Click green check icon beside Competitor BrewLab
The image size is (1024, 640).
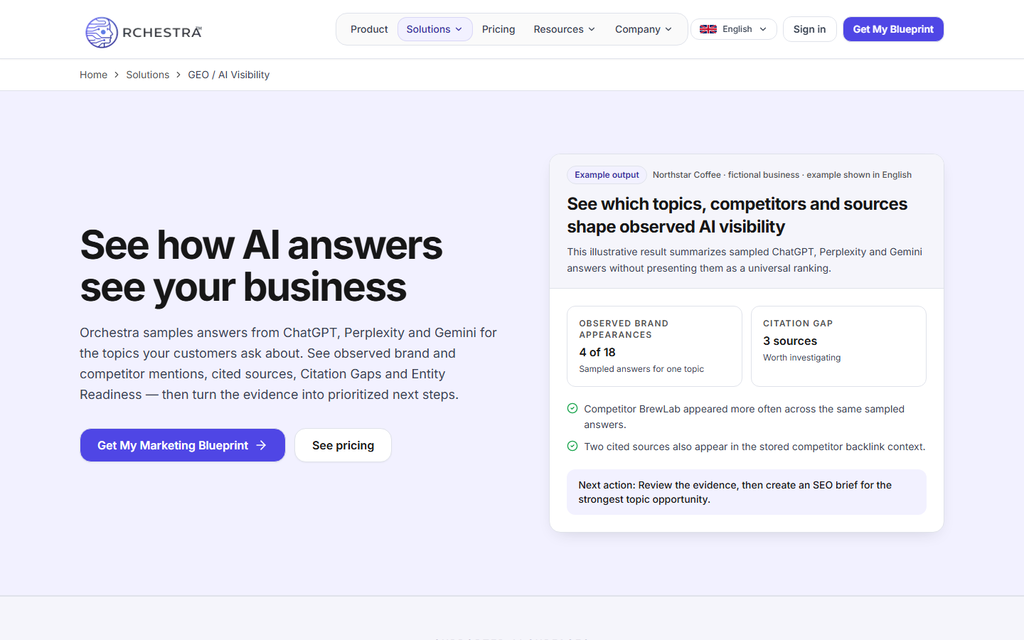click(x=572, y=409)
